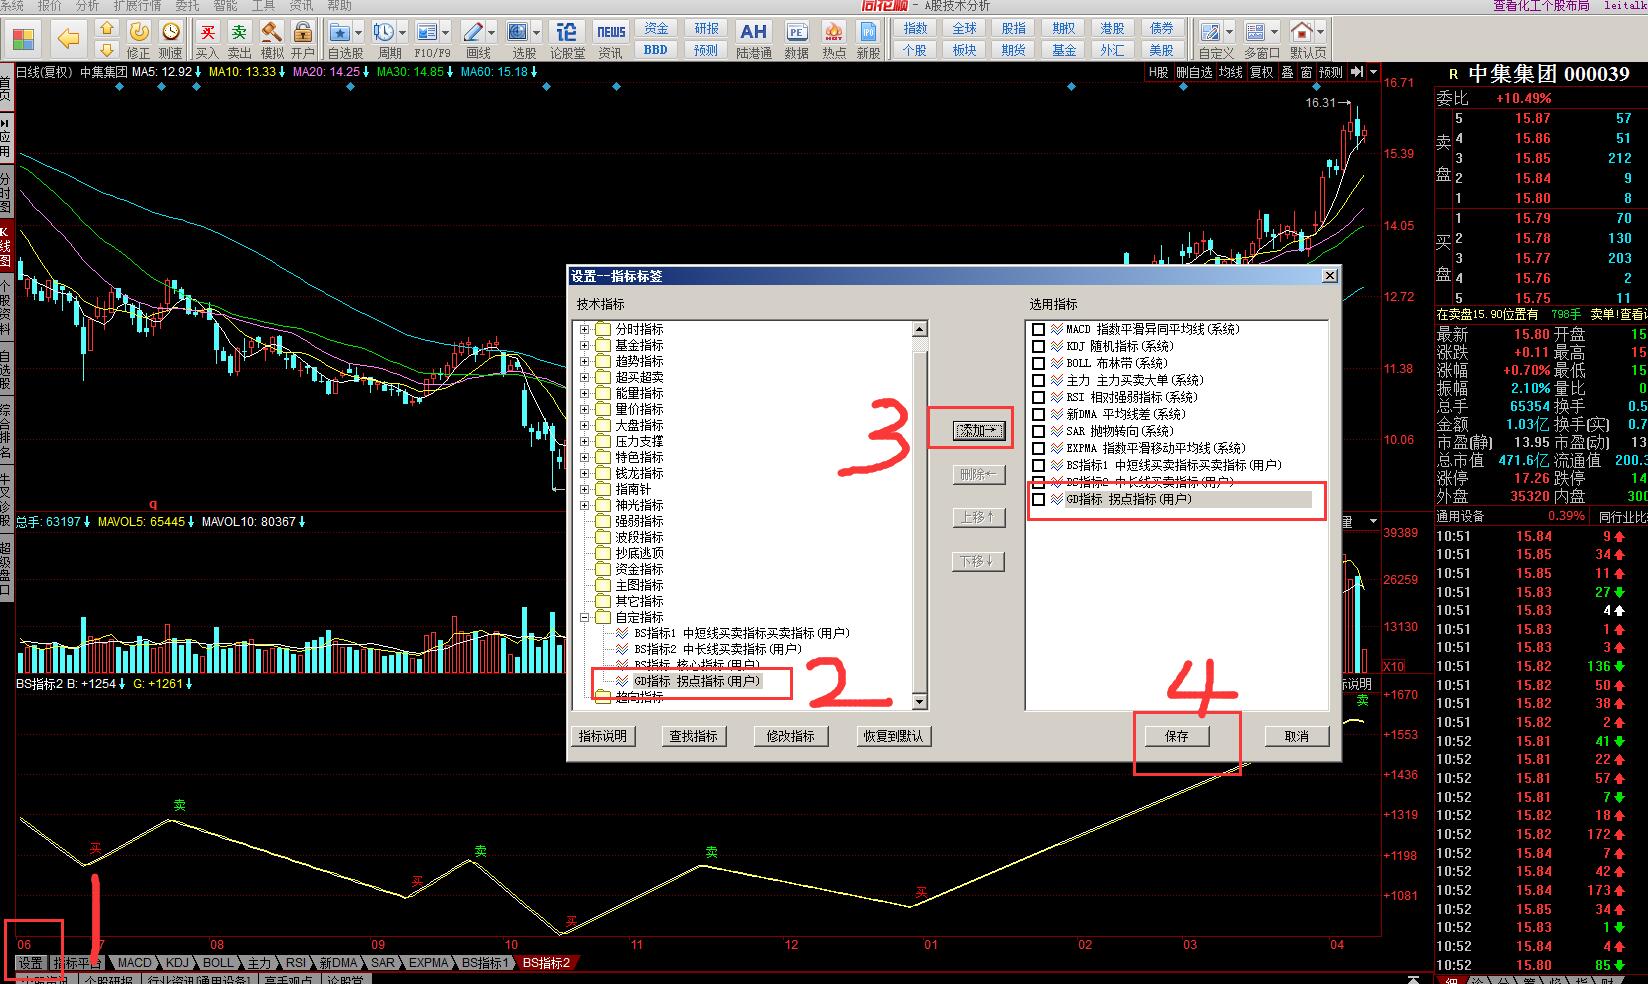Screen dimensions: 1648x984
Task: Click the 恢复到默认 button
Action: coord(893,736)
